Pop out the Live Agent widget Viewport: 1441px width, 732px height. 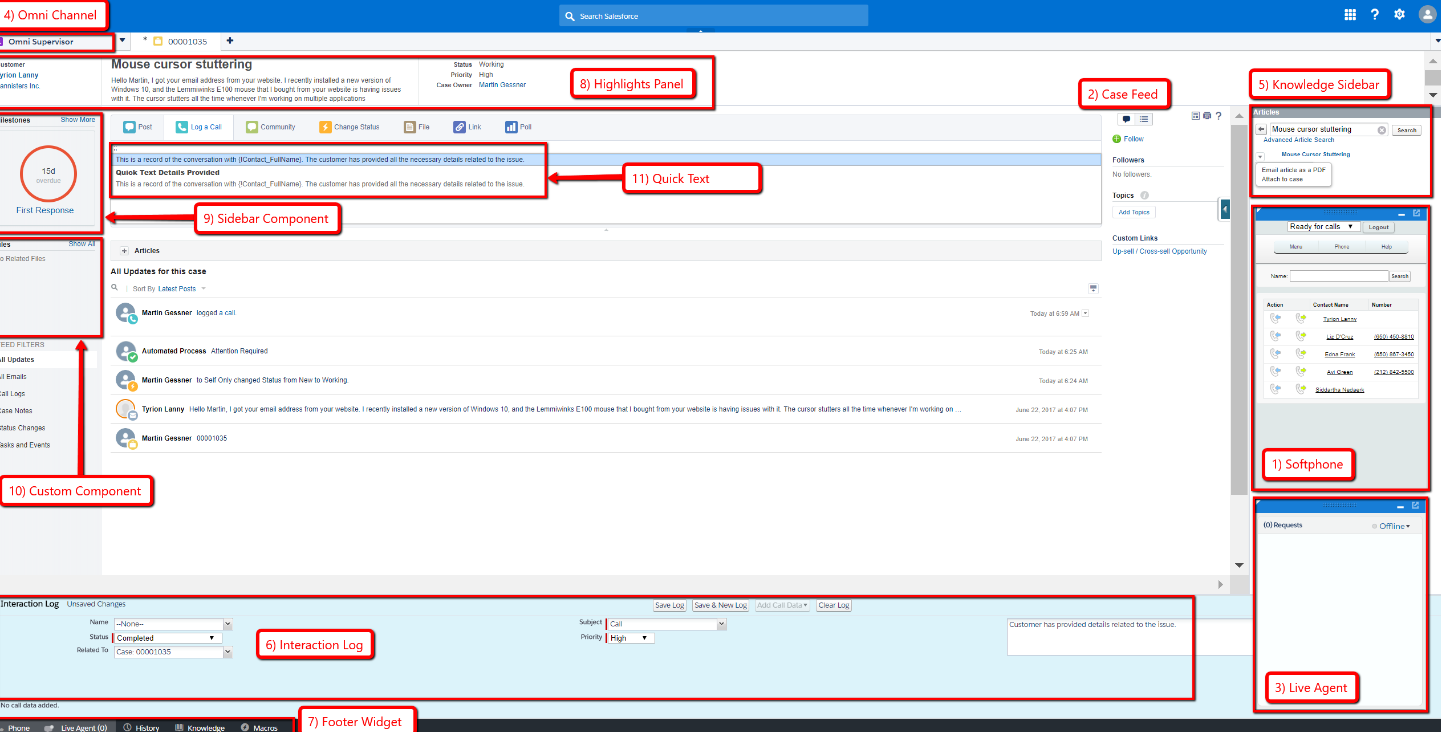click(1416, 506)
